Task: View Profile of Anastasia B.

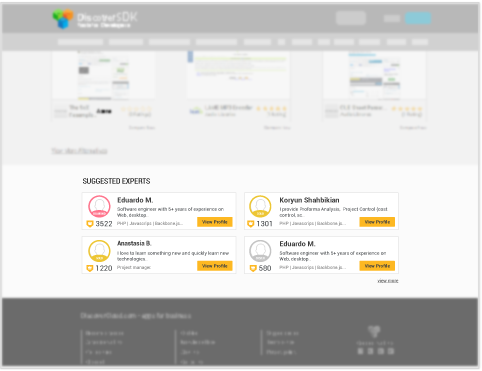Action: pyautogui.click(x=215, y=266)
